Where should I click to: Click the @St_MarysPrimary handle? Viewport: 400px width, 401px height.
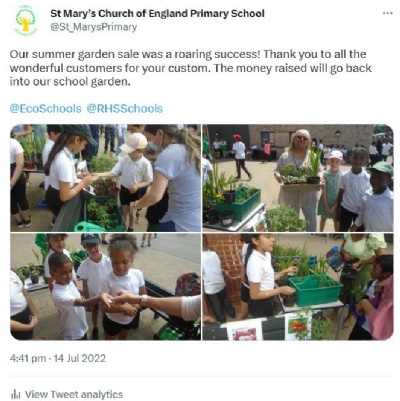[x=93, y=27]
